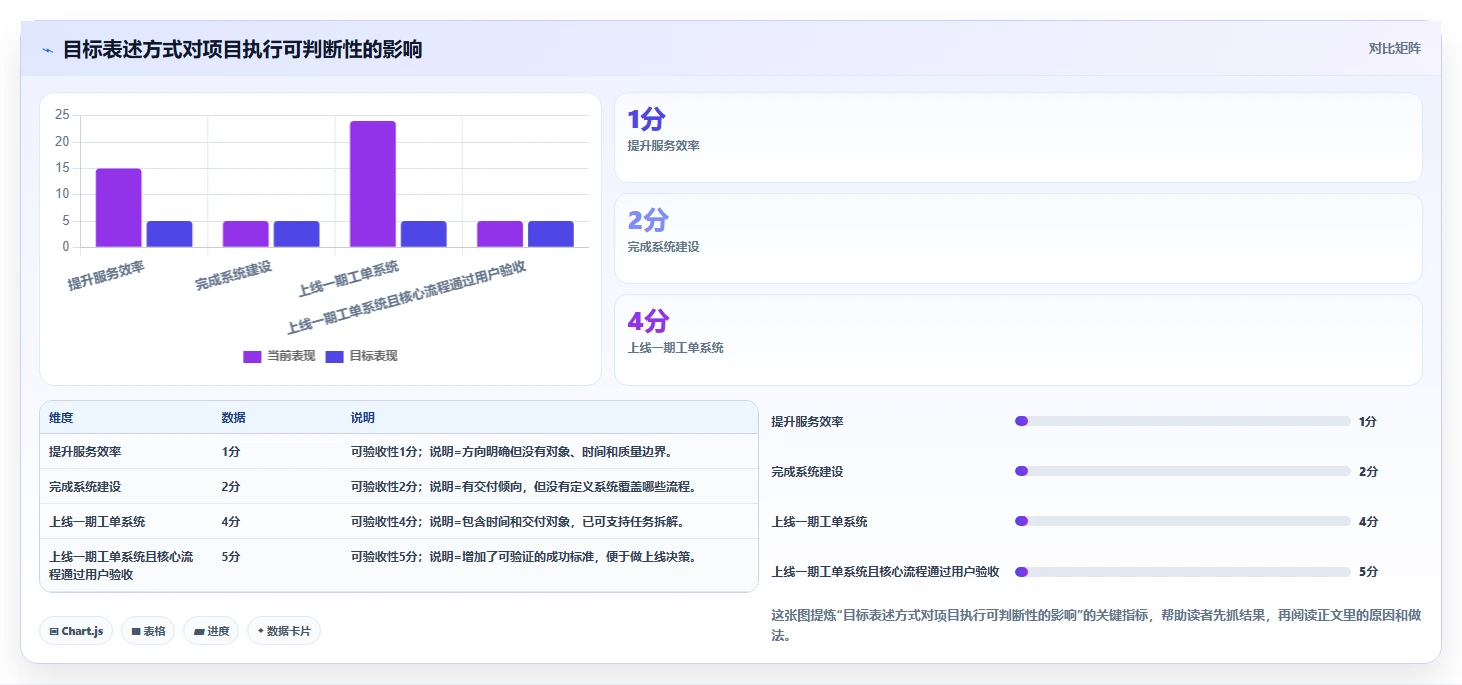This screenshot has height=685, width=1462.
Task: Select the tallest purple bar in the chart
Action: [x=373, y=184]
